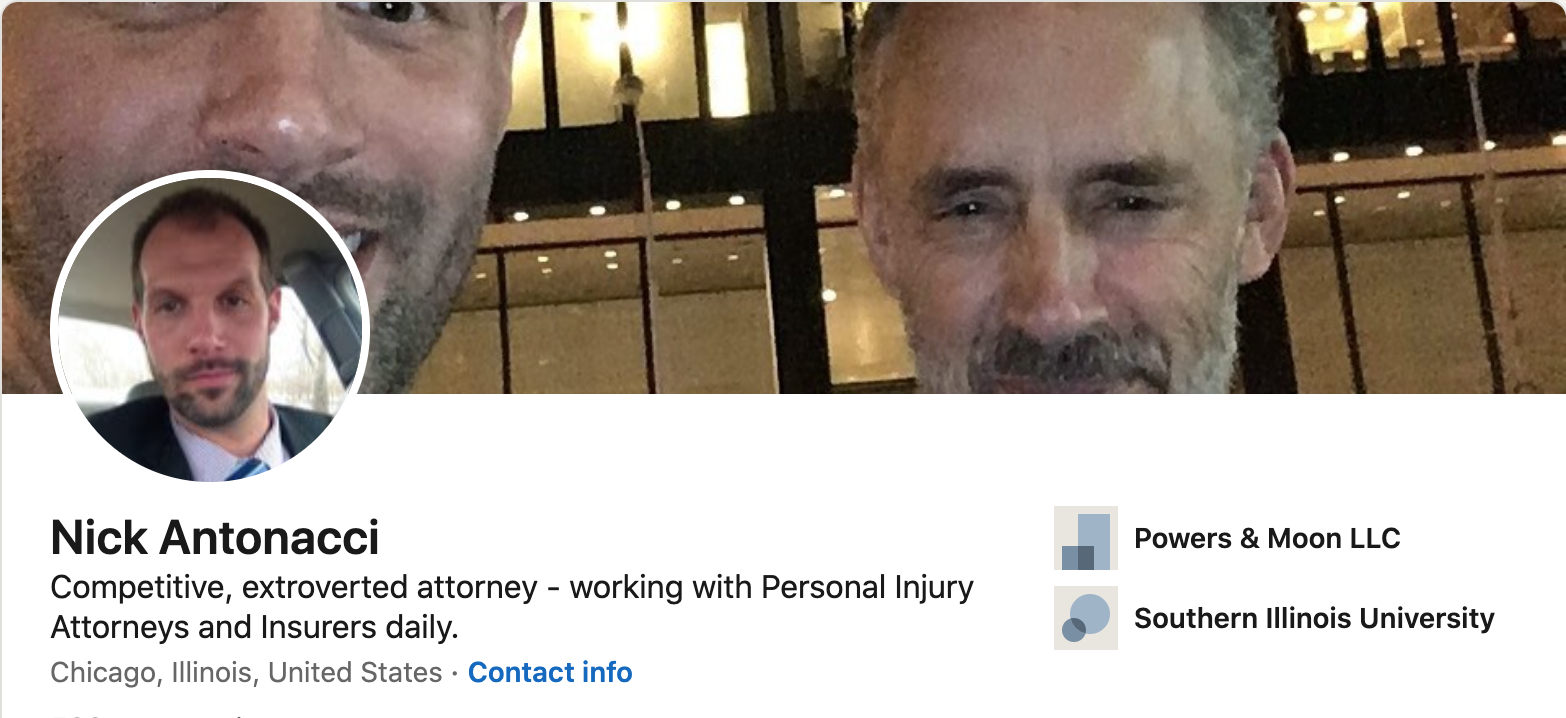Select the Nick Antonacci name heading
Screen dimensions: 1566x718
[x=215, y=538]
